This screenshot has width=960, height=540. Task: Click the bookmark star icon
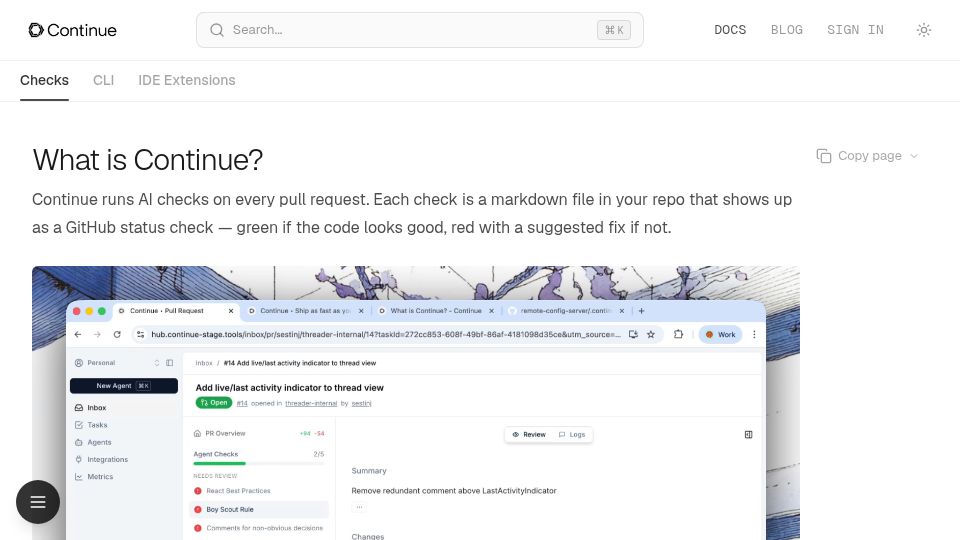coord(651,334)
